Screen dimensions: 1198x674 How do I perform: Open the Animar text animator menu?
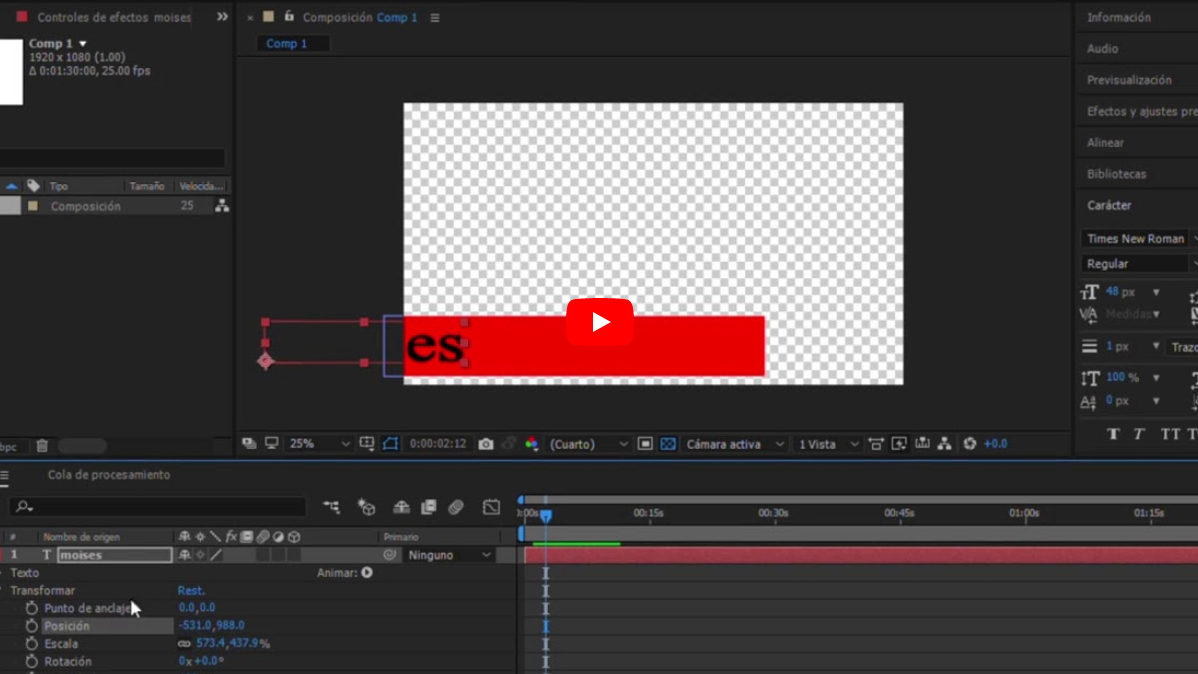[x=367, y=572]
